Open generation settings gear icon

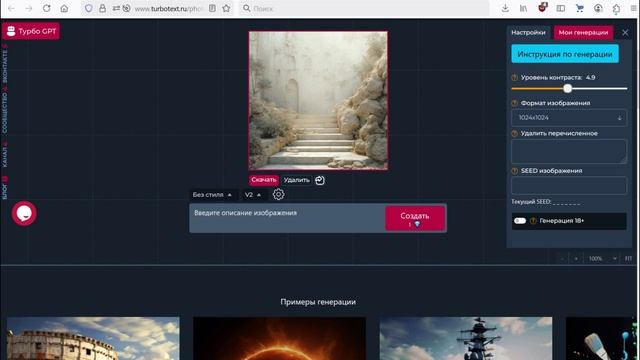278,194
